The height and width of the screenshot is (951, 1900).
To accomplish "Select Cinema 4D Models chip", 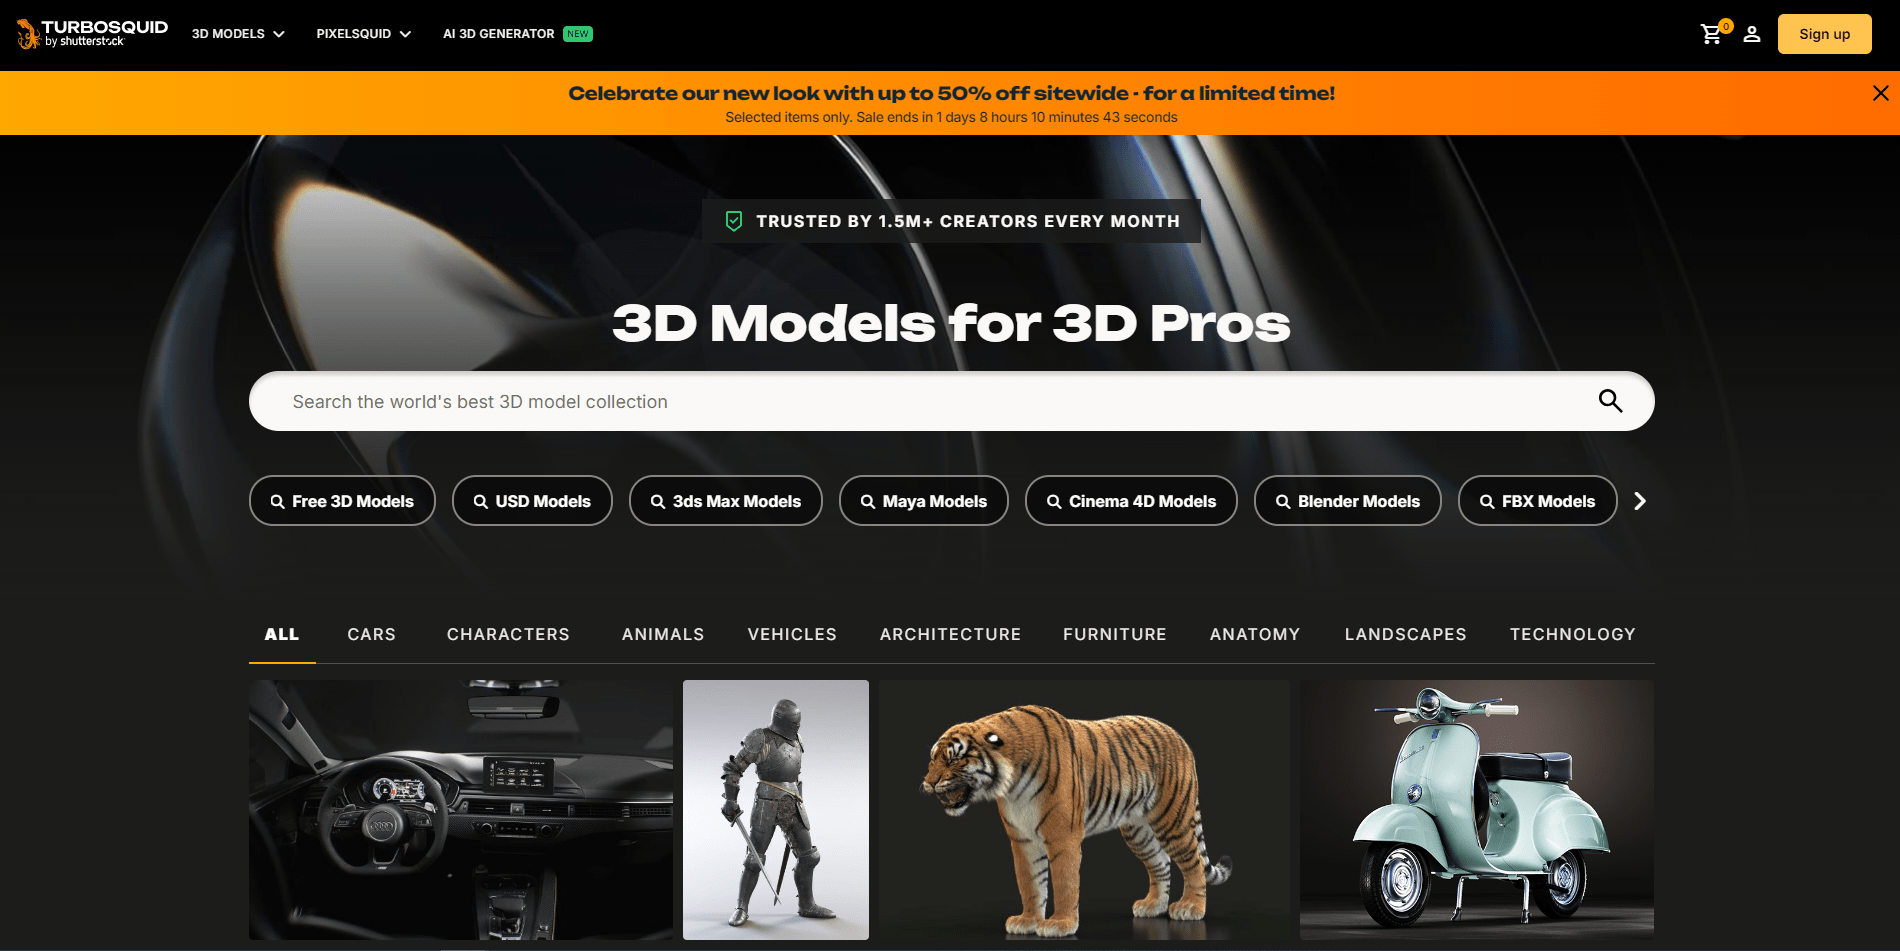I will pyautogui.click(x=1131, y=501).
